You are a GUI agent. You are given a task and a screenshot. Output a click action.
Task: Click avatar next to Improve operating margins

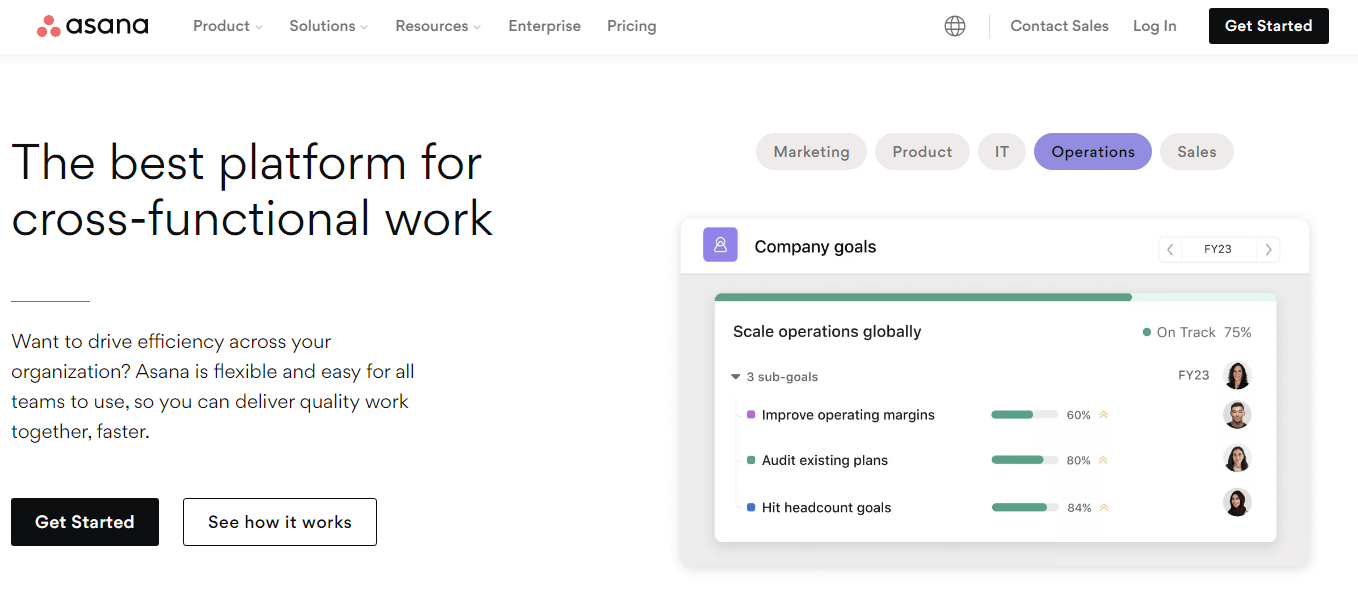click(x=1237, y=414)
